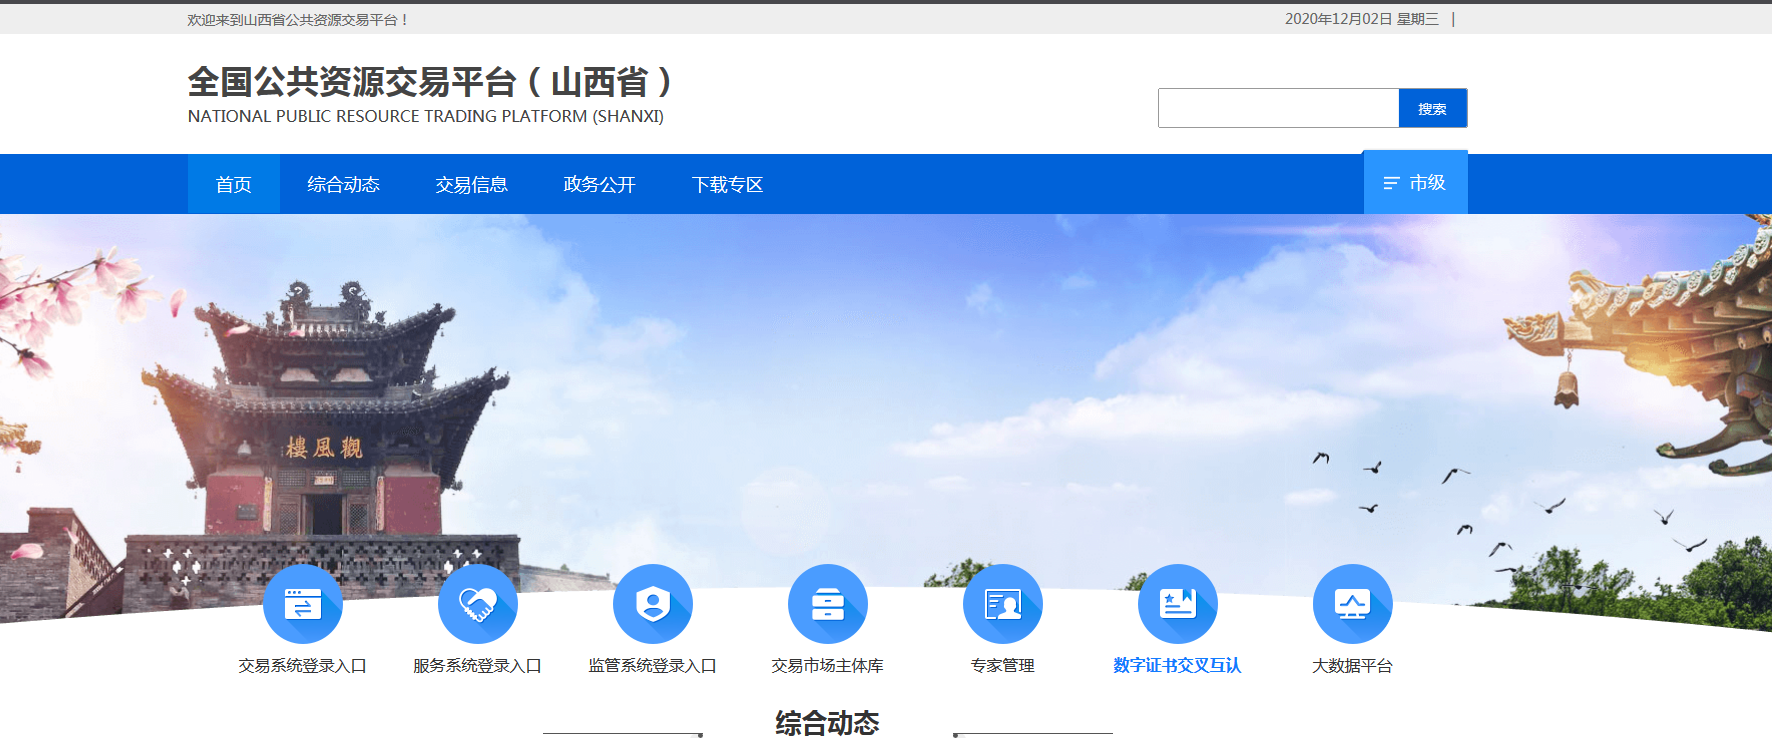Click the NATIONAL PUBLIC RESOURCE TRADING PLATFORM subtitle

(425, 116)
